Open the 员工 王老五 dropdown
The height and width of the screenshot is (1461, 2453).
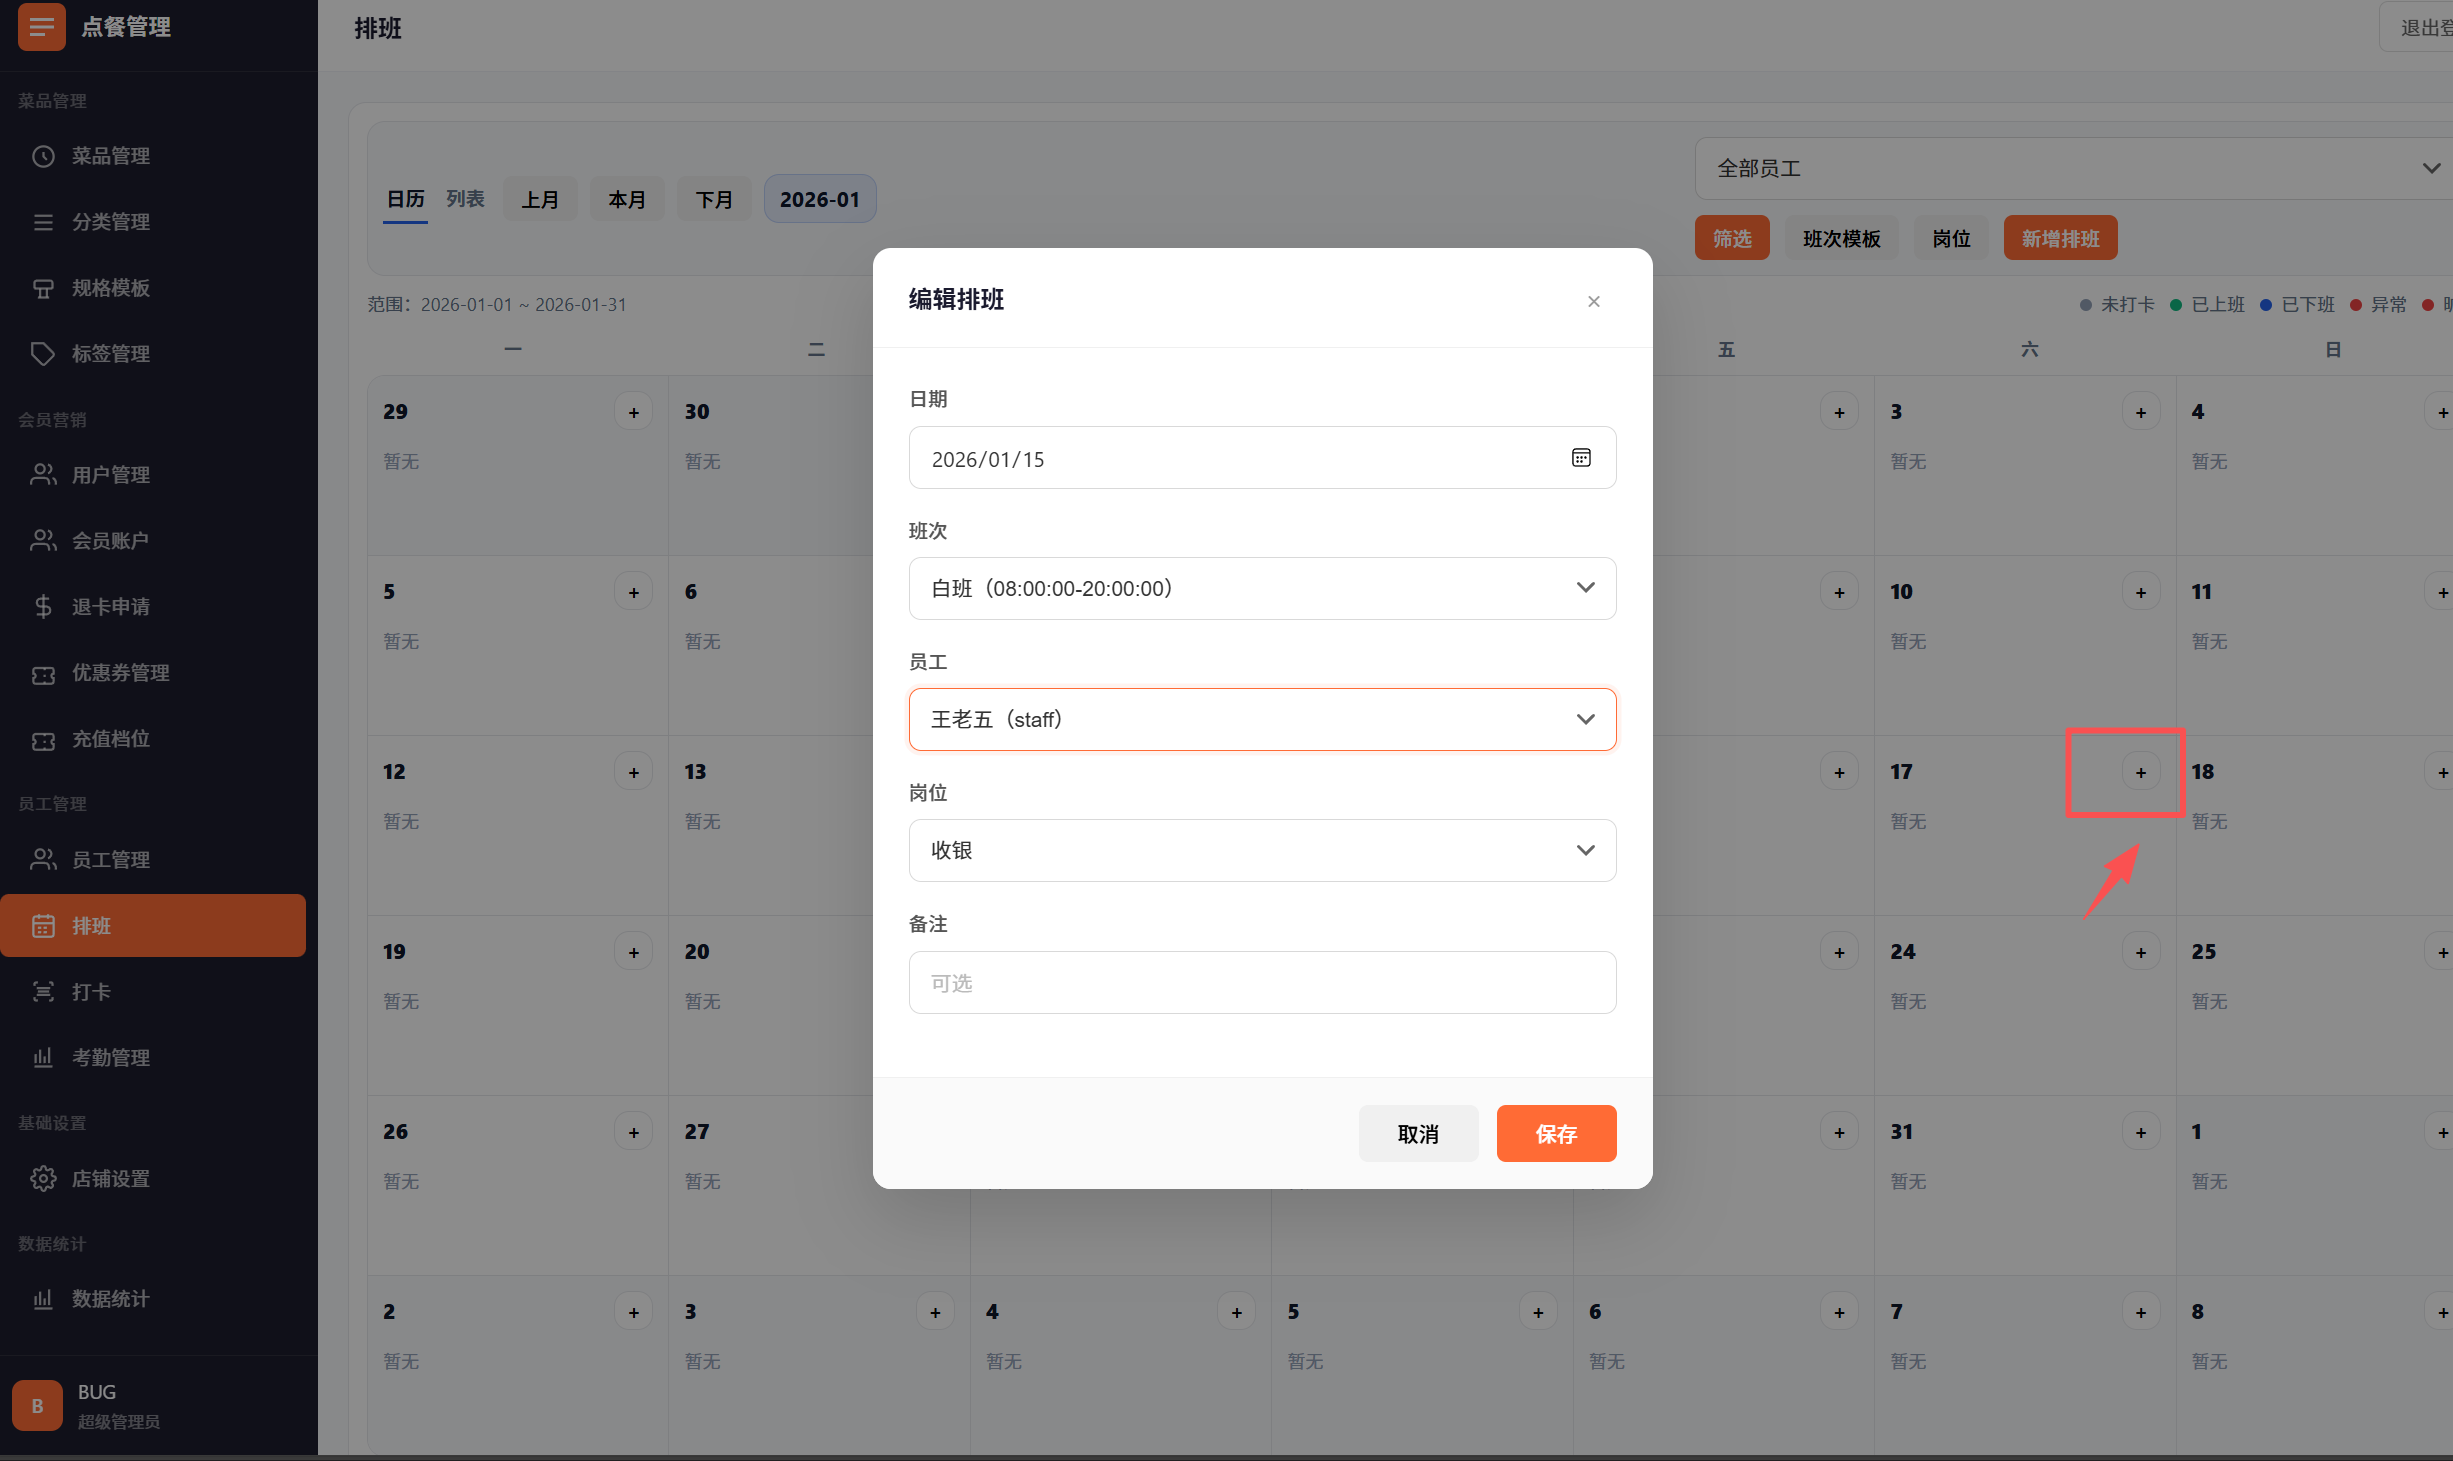click(x=1262, y=719)
